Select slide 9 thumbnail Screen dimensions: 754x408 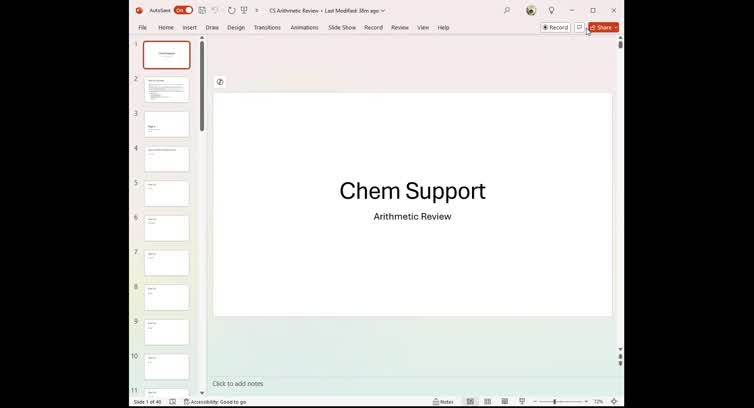[166, 332]
